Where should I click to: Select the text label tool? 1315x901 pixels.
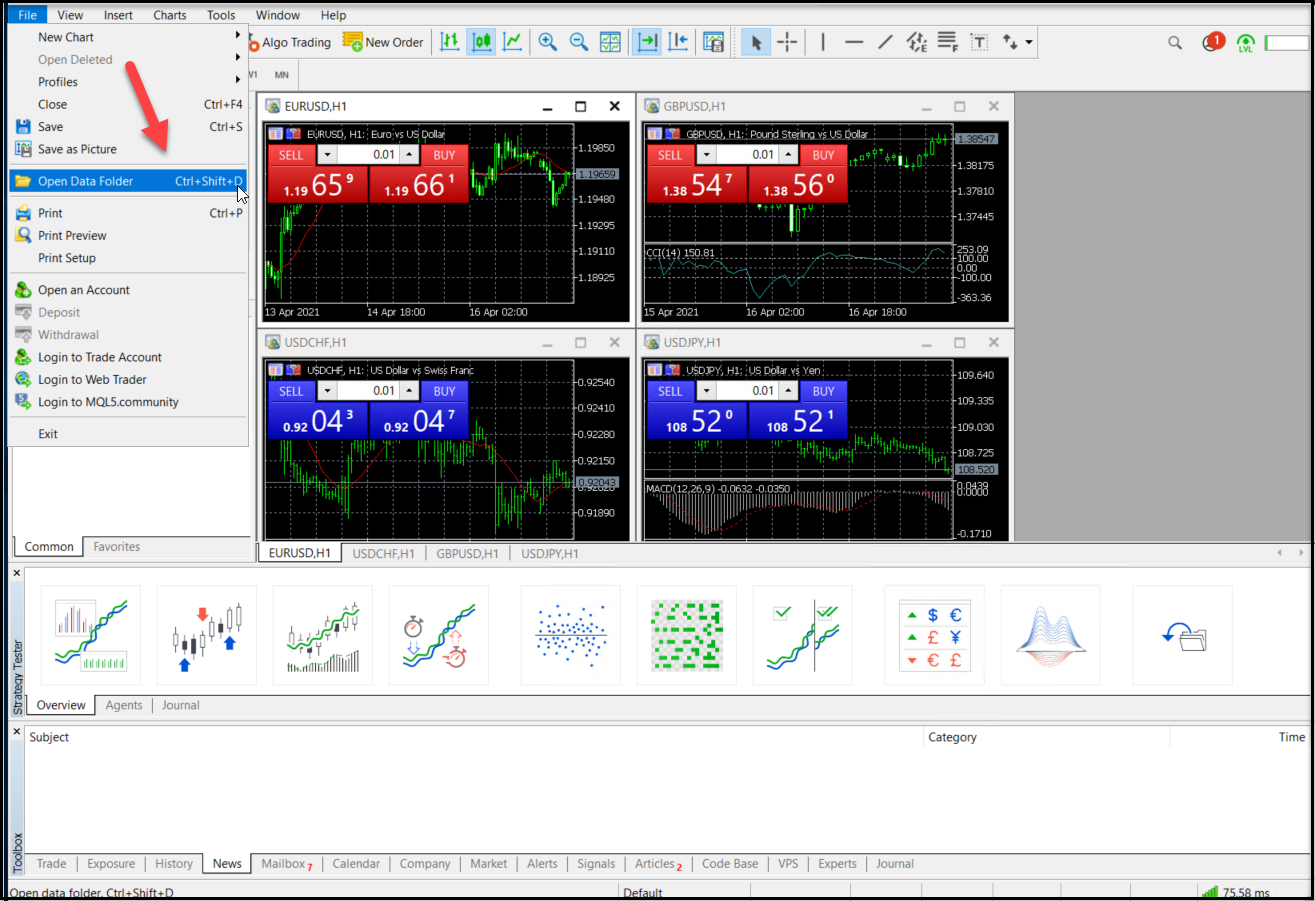(x=979, y=42)
